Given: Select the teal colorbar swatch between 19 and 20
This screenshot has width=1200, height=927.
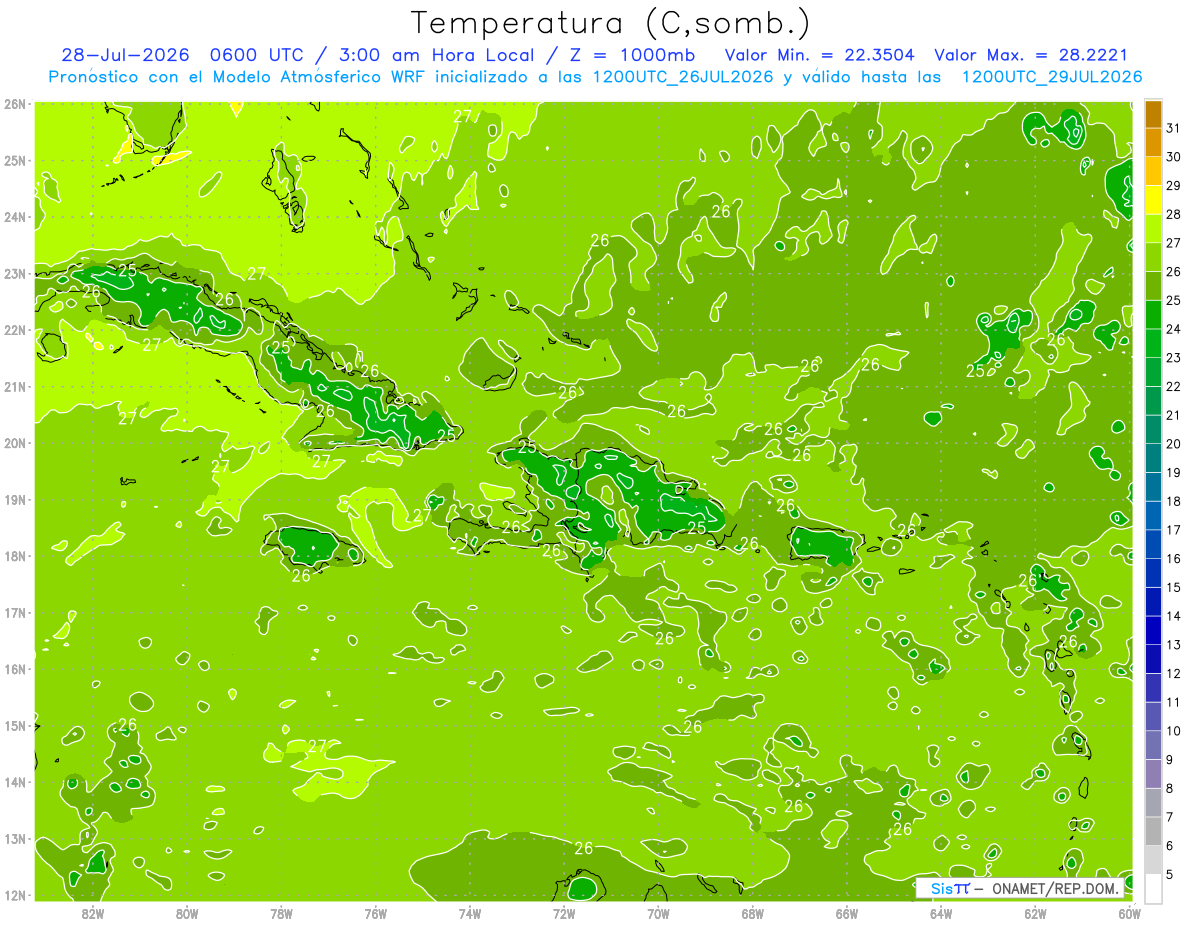Looking at the screenshot, I should coord(1153,458).
